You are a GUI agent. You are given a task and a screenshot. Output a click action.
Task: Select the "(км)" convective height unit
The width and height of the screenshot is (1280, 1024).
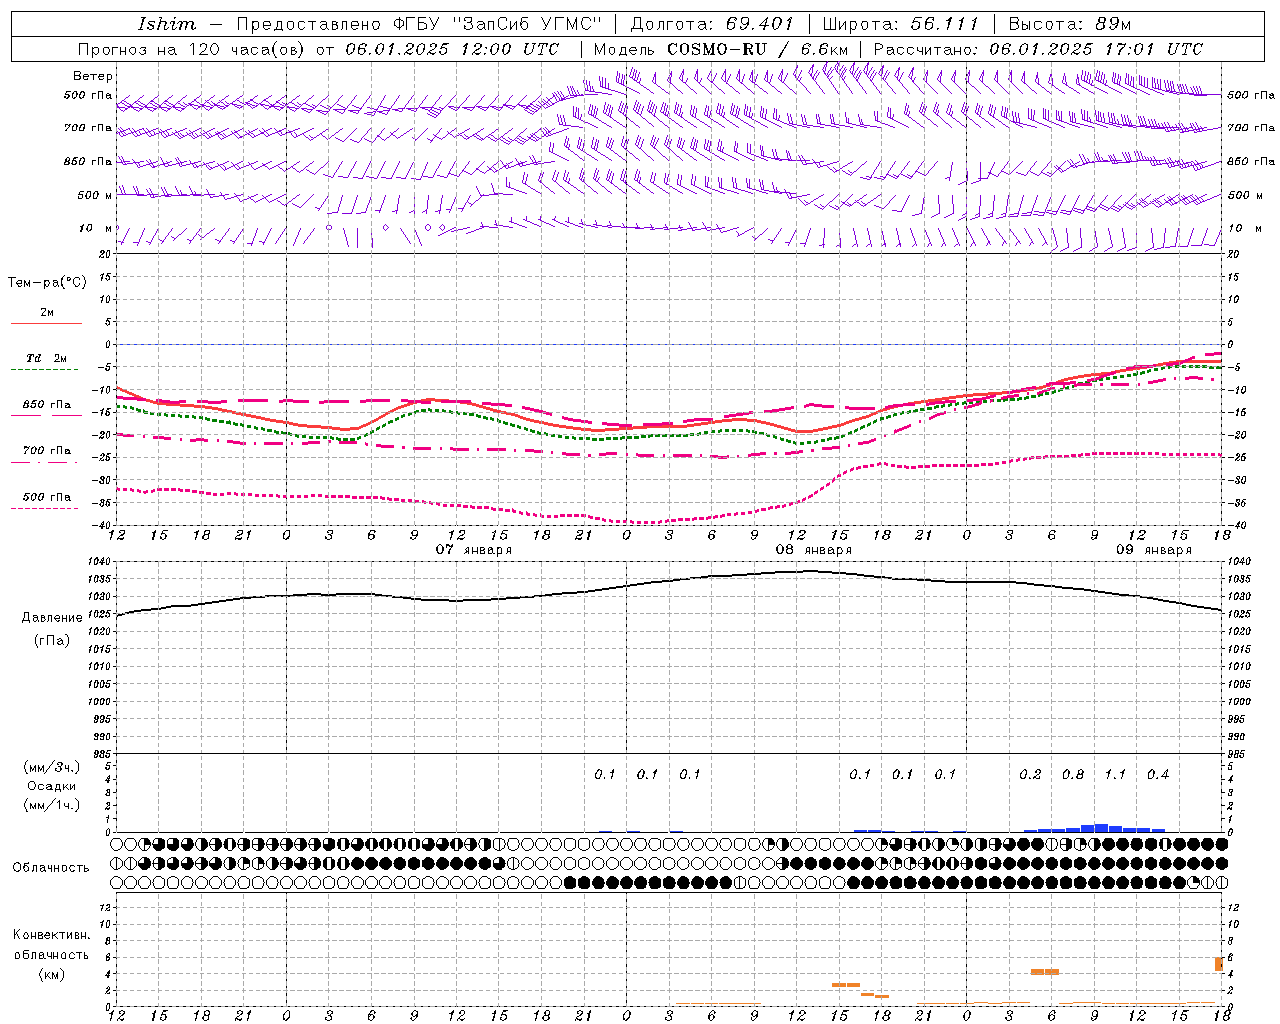click(x=54, y=974)
